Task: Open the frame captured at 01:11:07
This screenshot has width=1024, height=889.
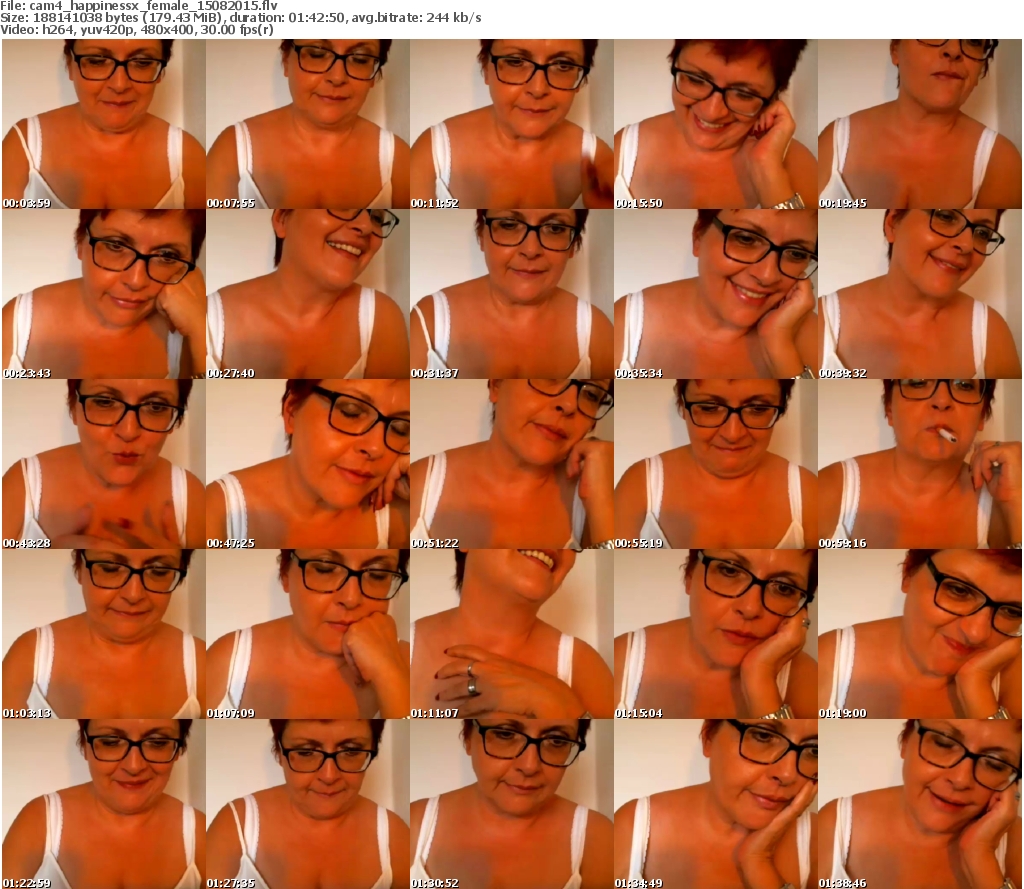Action: click(512, 634)
